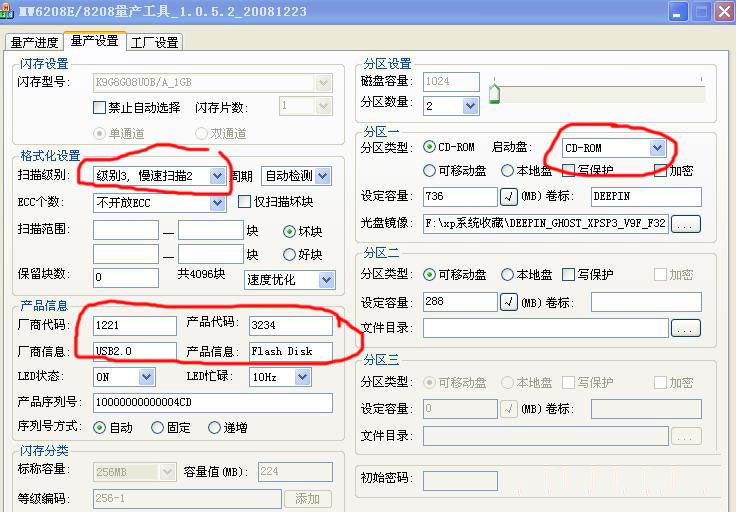Image resolution: width=736 pixels, height=512 pixels.
Task: Select 自动 serial number mode
Action: (99, 428)
